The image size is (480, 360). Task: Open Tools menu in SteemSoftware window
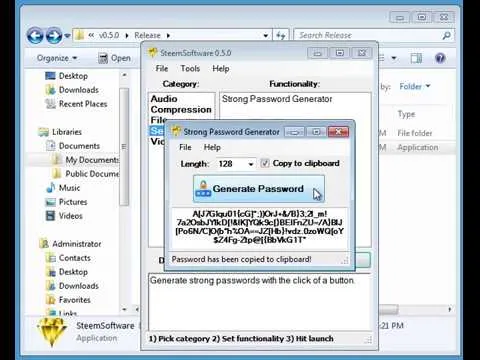190,69
